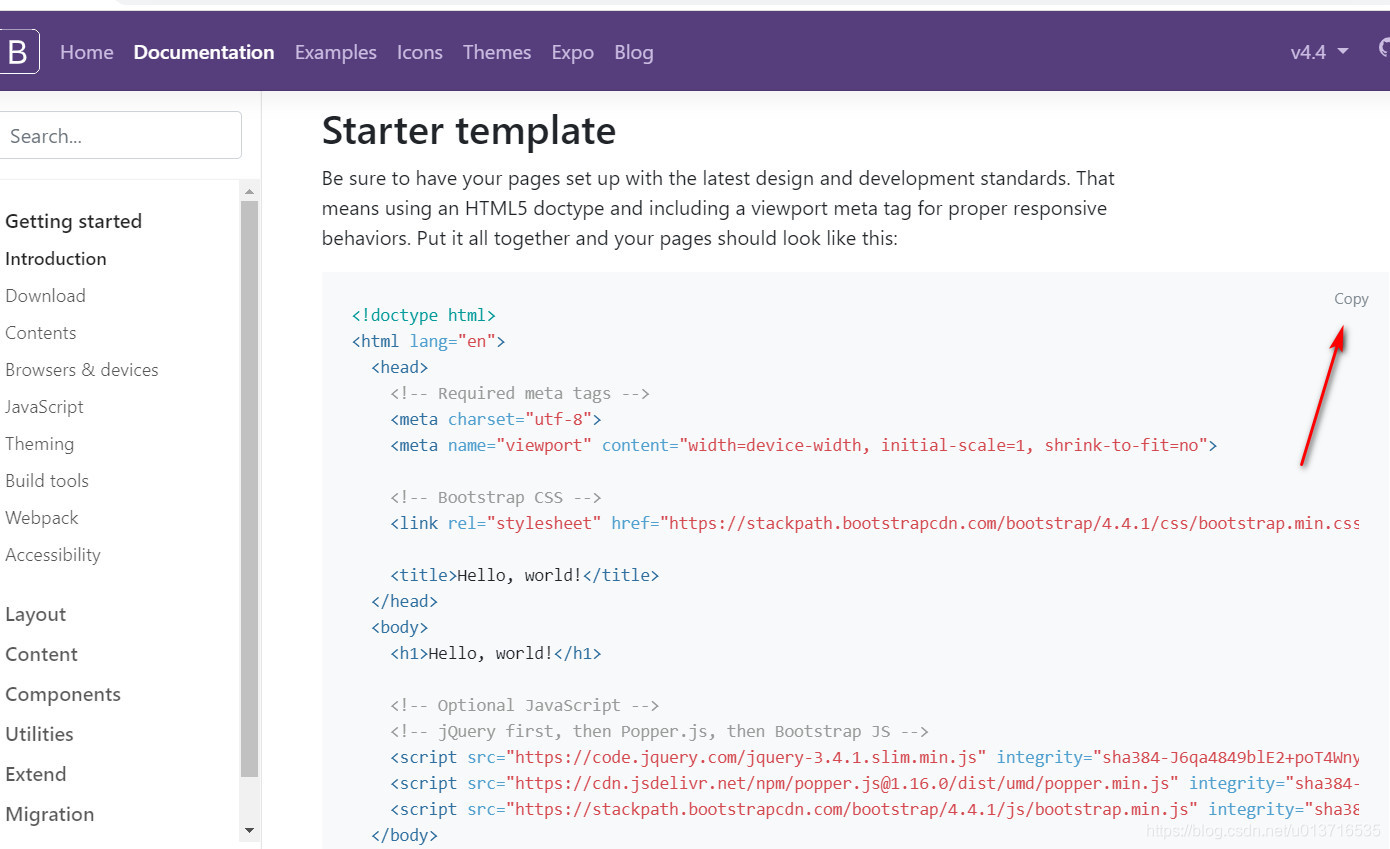Click the bootstrap.min.css link line
The image size is (1390, 849).
click(x=875, y=523)
